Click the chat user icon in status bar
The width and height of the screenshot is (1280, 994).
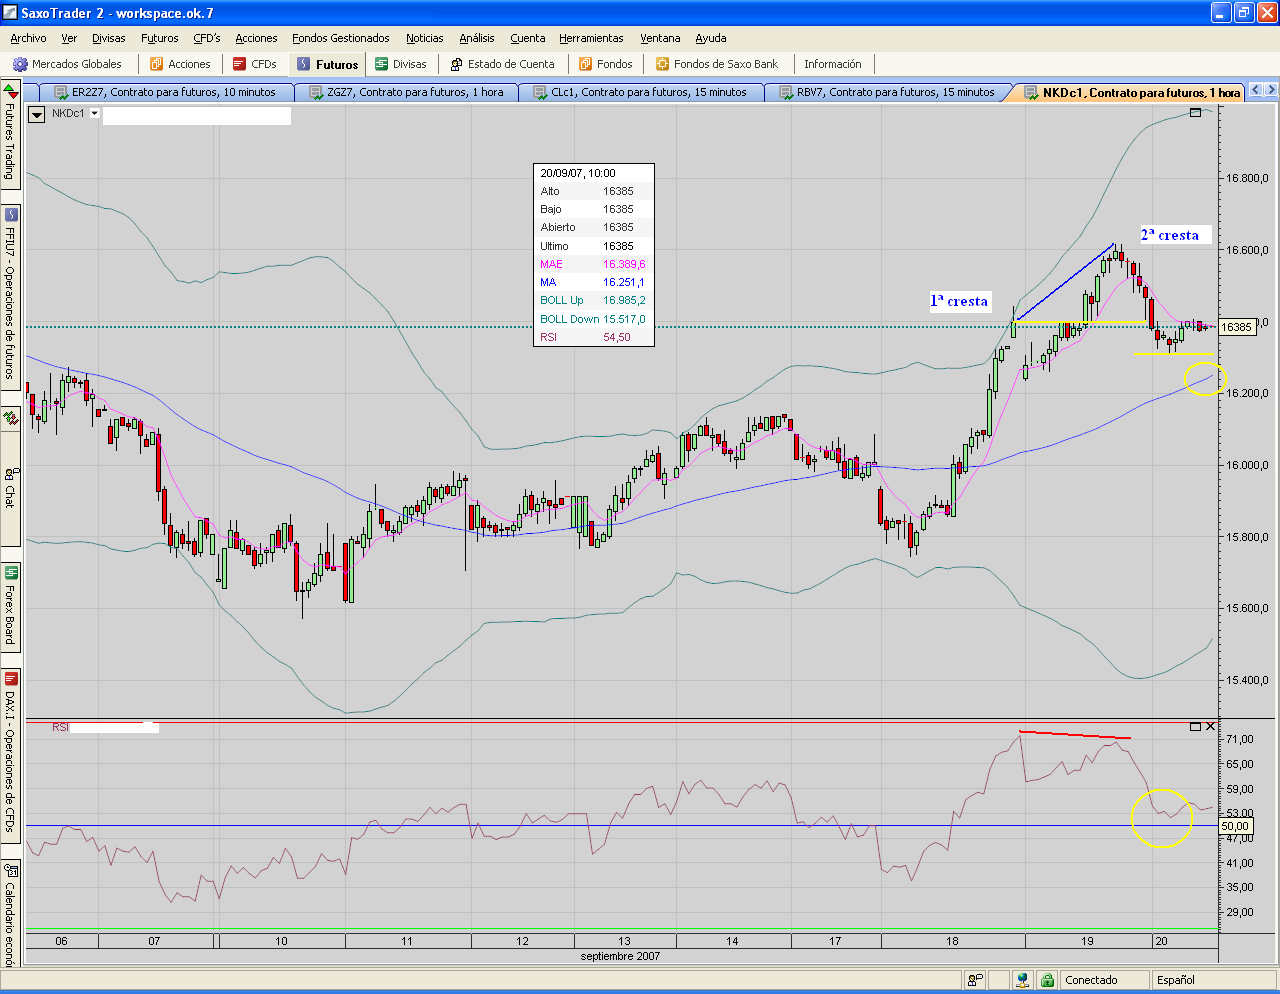coord(975,980)
